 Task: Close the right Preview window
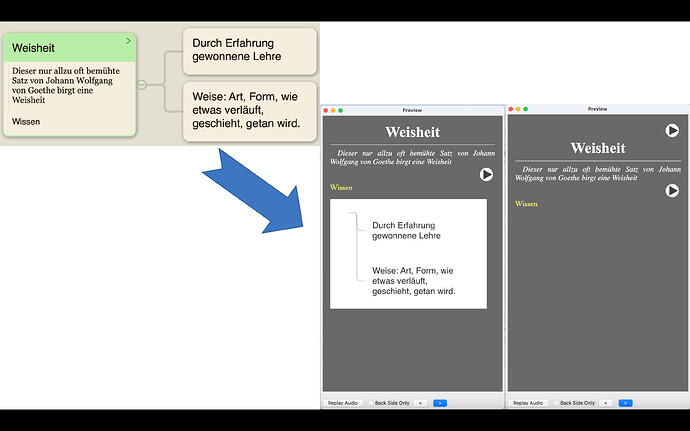click(x=511, y=109)
